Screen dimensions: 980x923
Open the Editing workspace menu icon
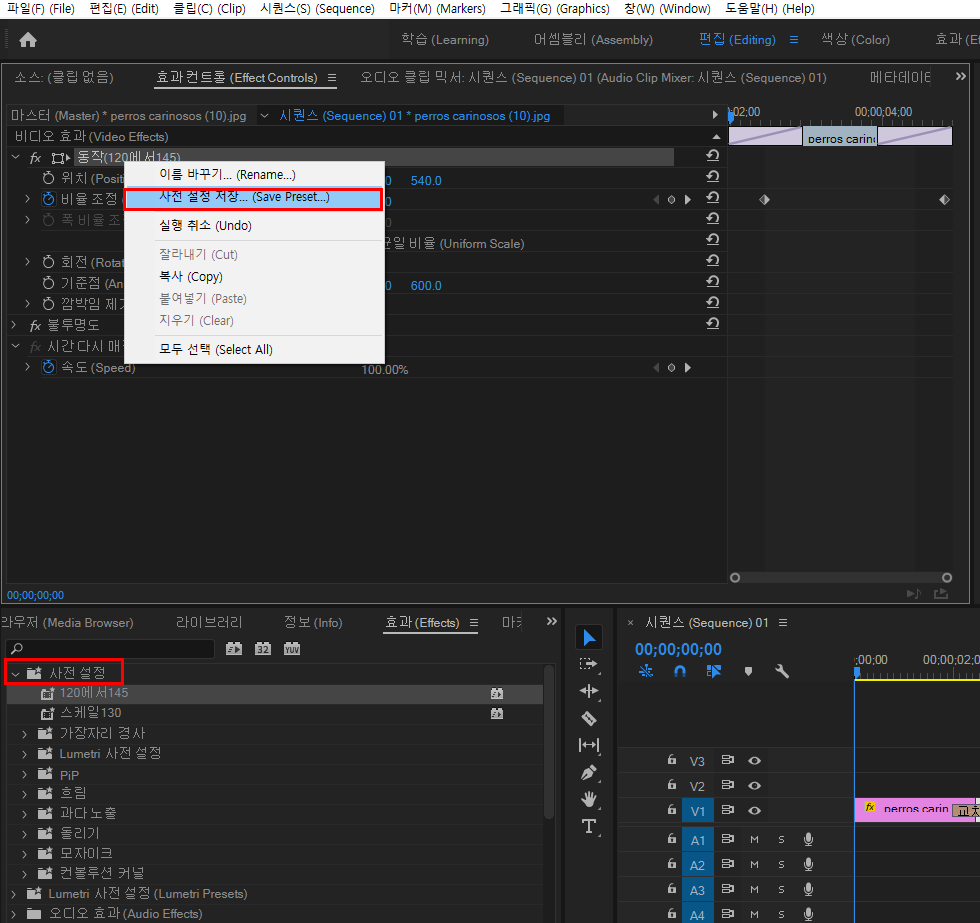794,40
